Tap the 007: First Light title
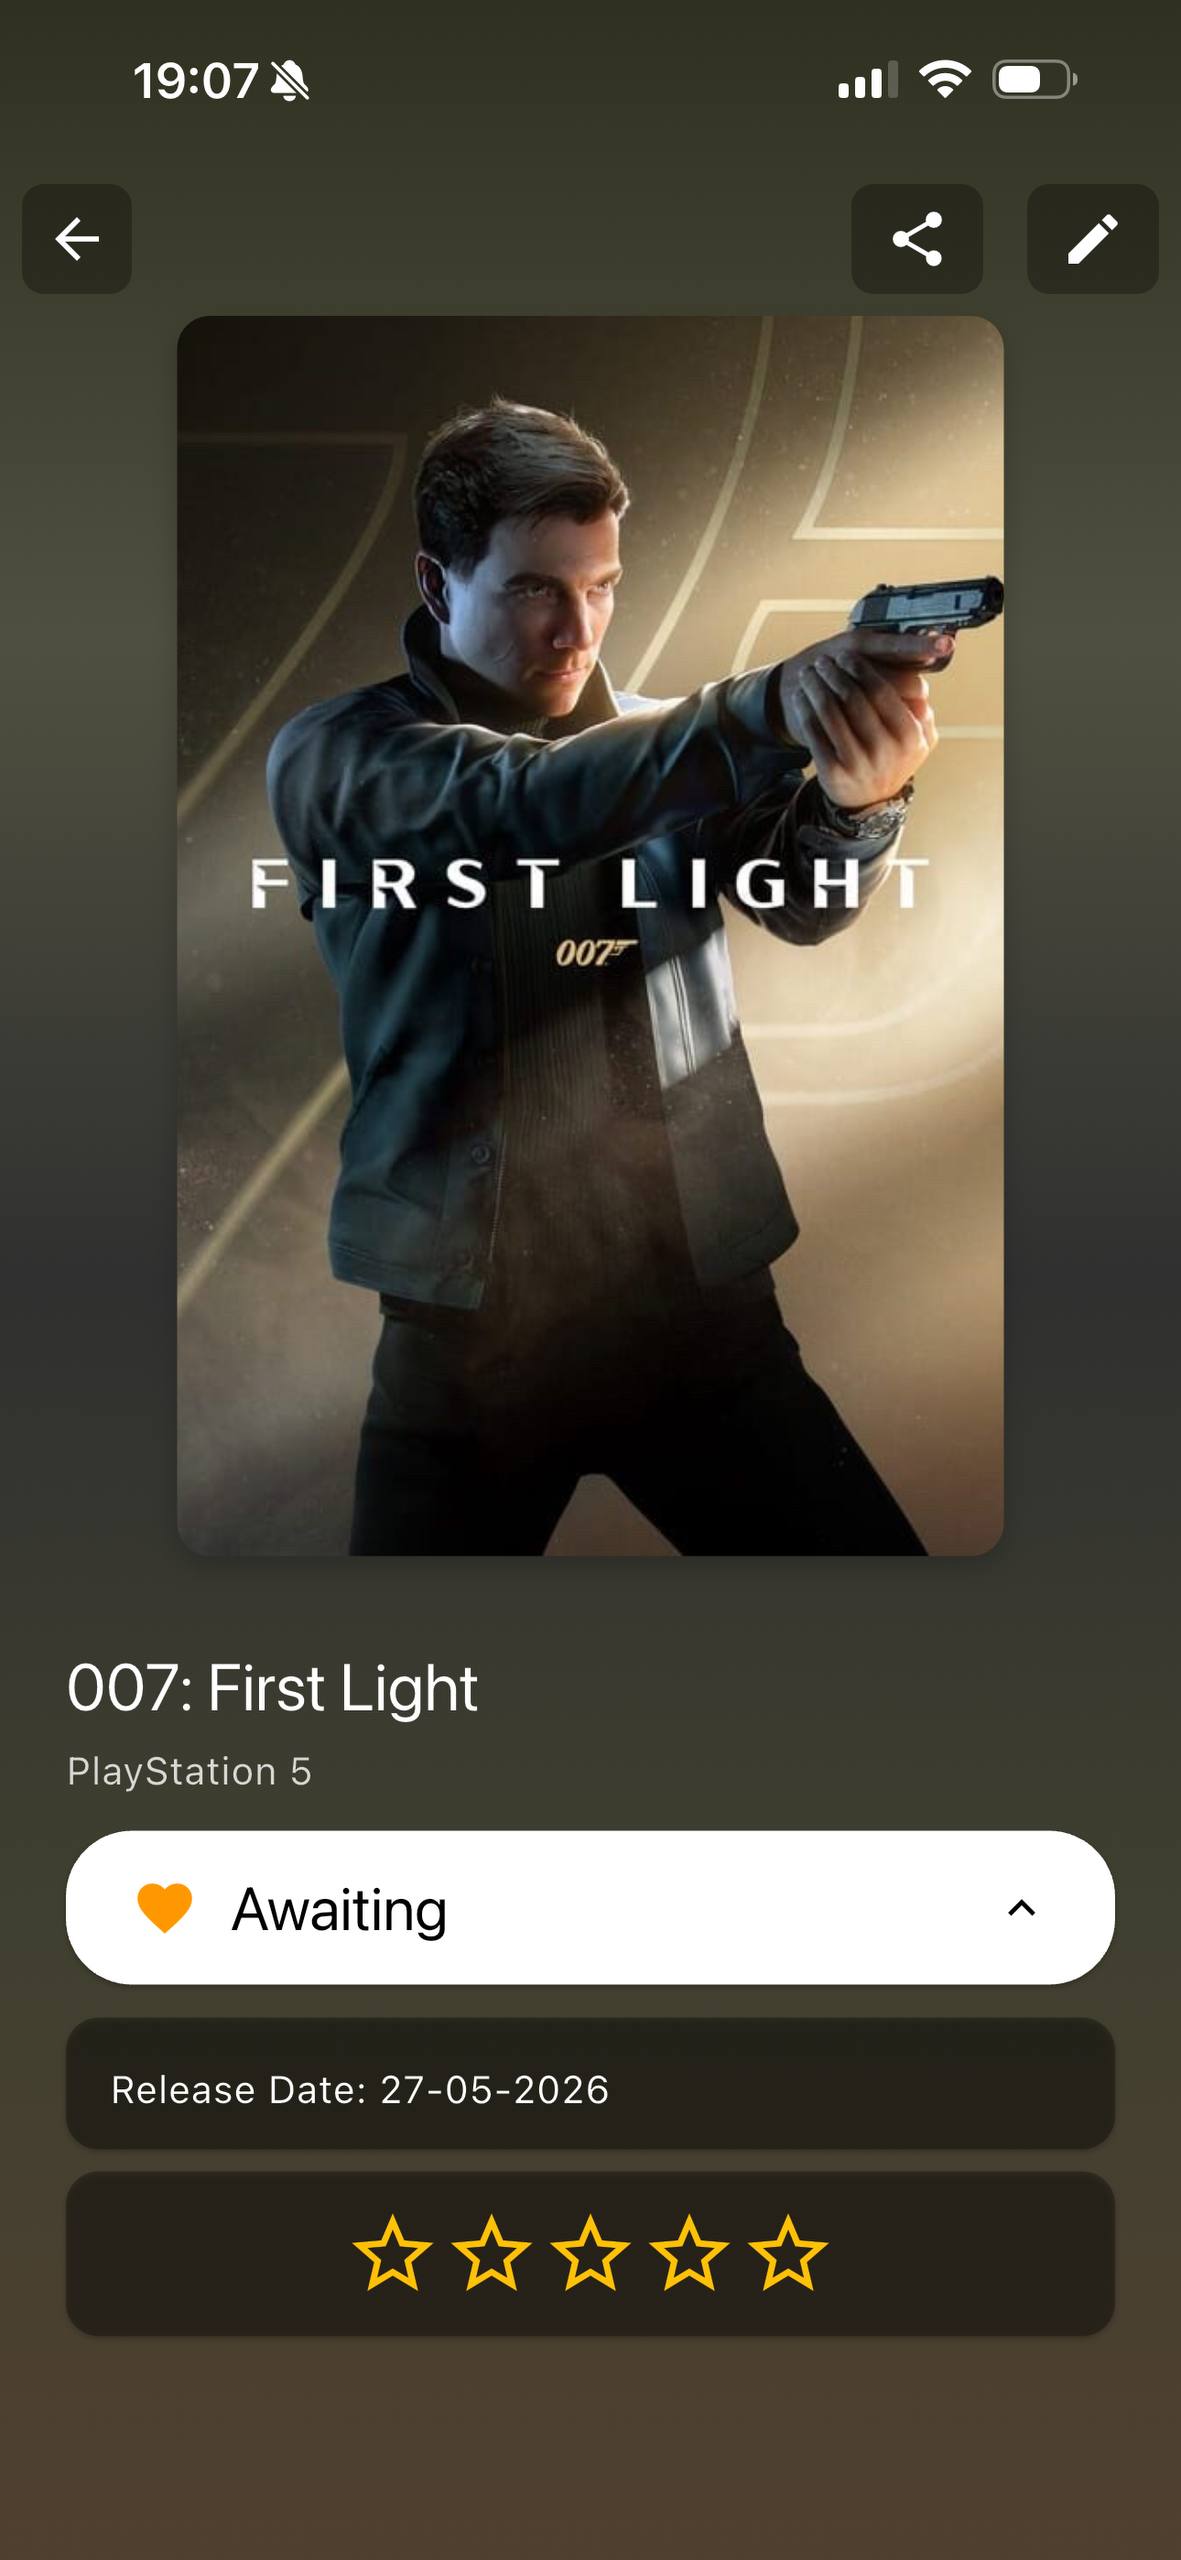1181x2560 pixels. [x=272, y=1689]
